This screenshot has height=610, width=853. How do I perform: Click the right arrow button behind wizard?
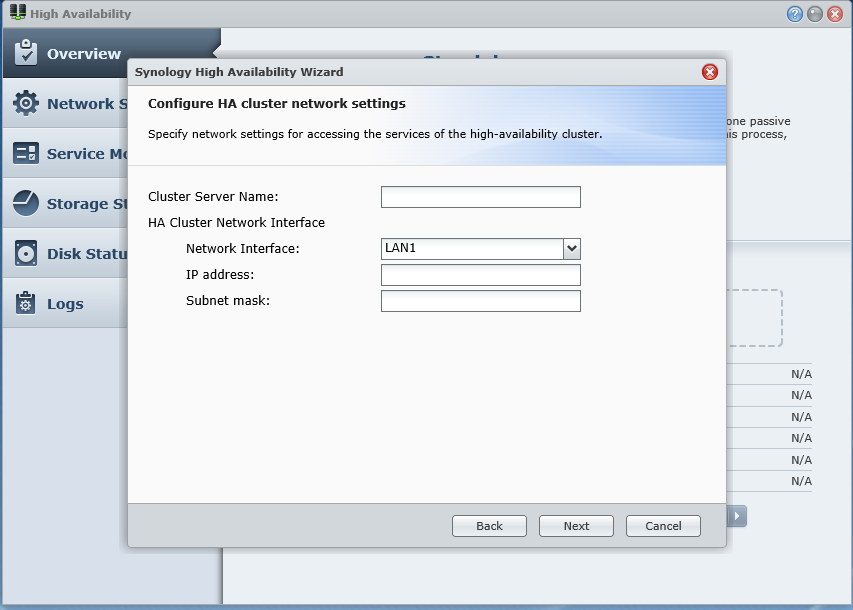point(737,516)
